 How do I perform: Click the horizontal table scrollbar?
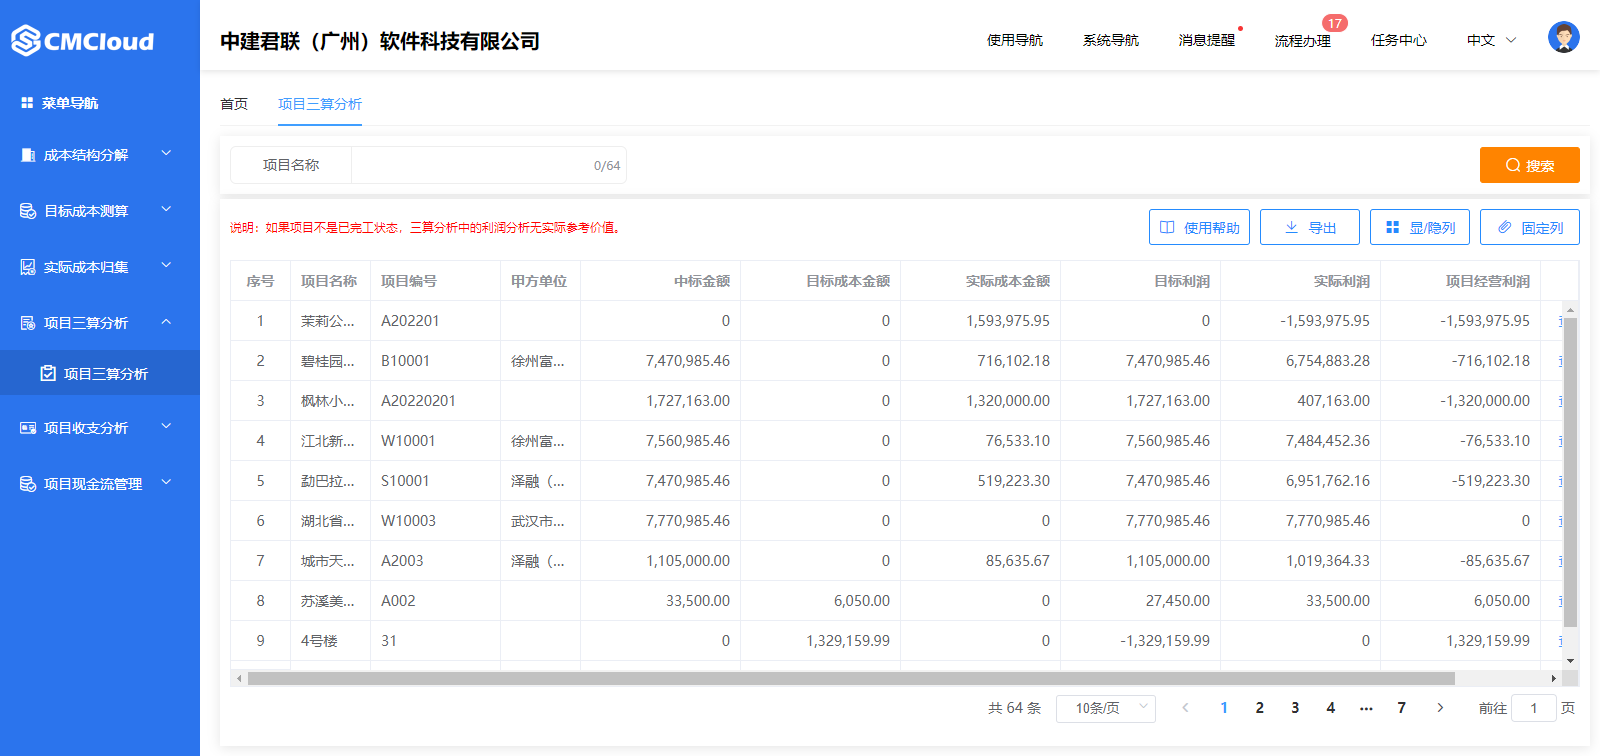[851, 678]
